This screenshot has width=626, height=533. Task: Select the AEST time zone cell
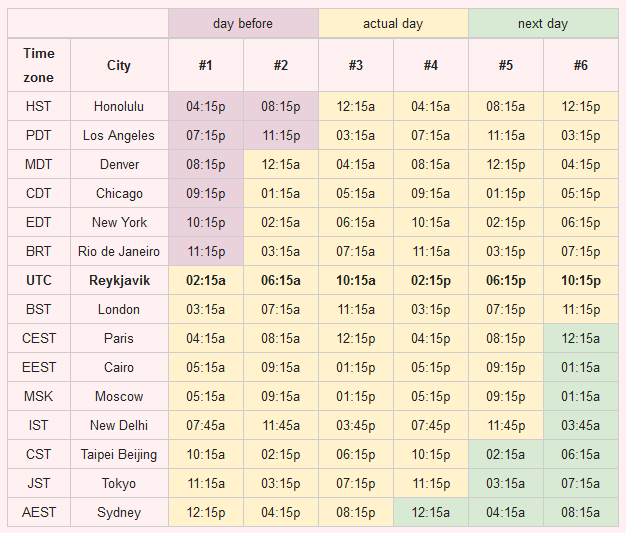coord(39,512)
